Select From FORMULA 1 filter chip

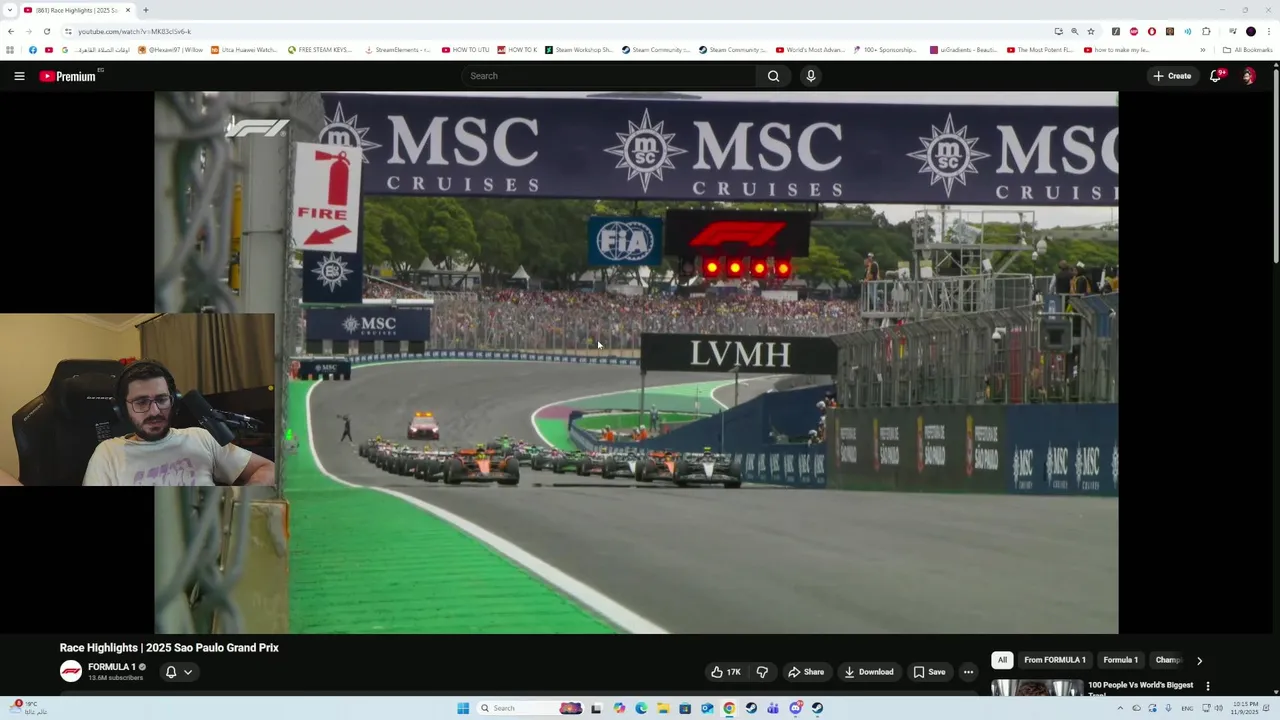1055,660
